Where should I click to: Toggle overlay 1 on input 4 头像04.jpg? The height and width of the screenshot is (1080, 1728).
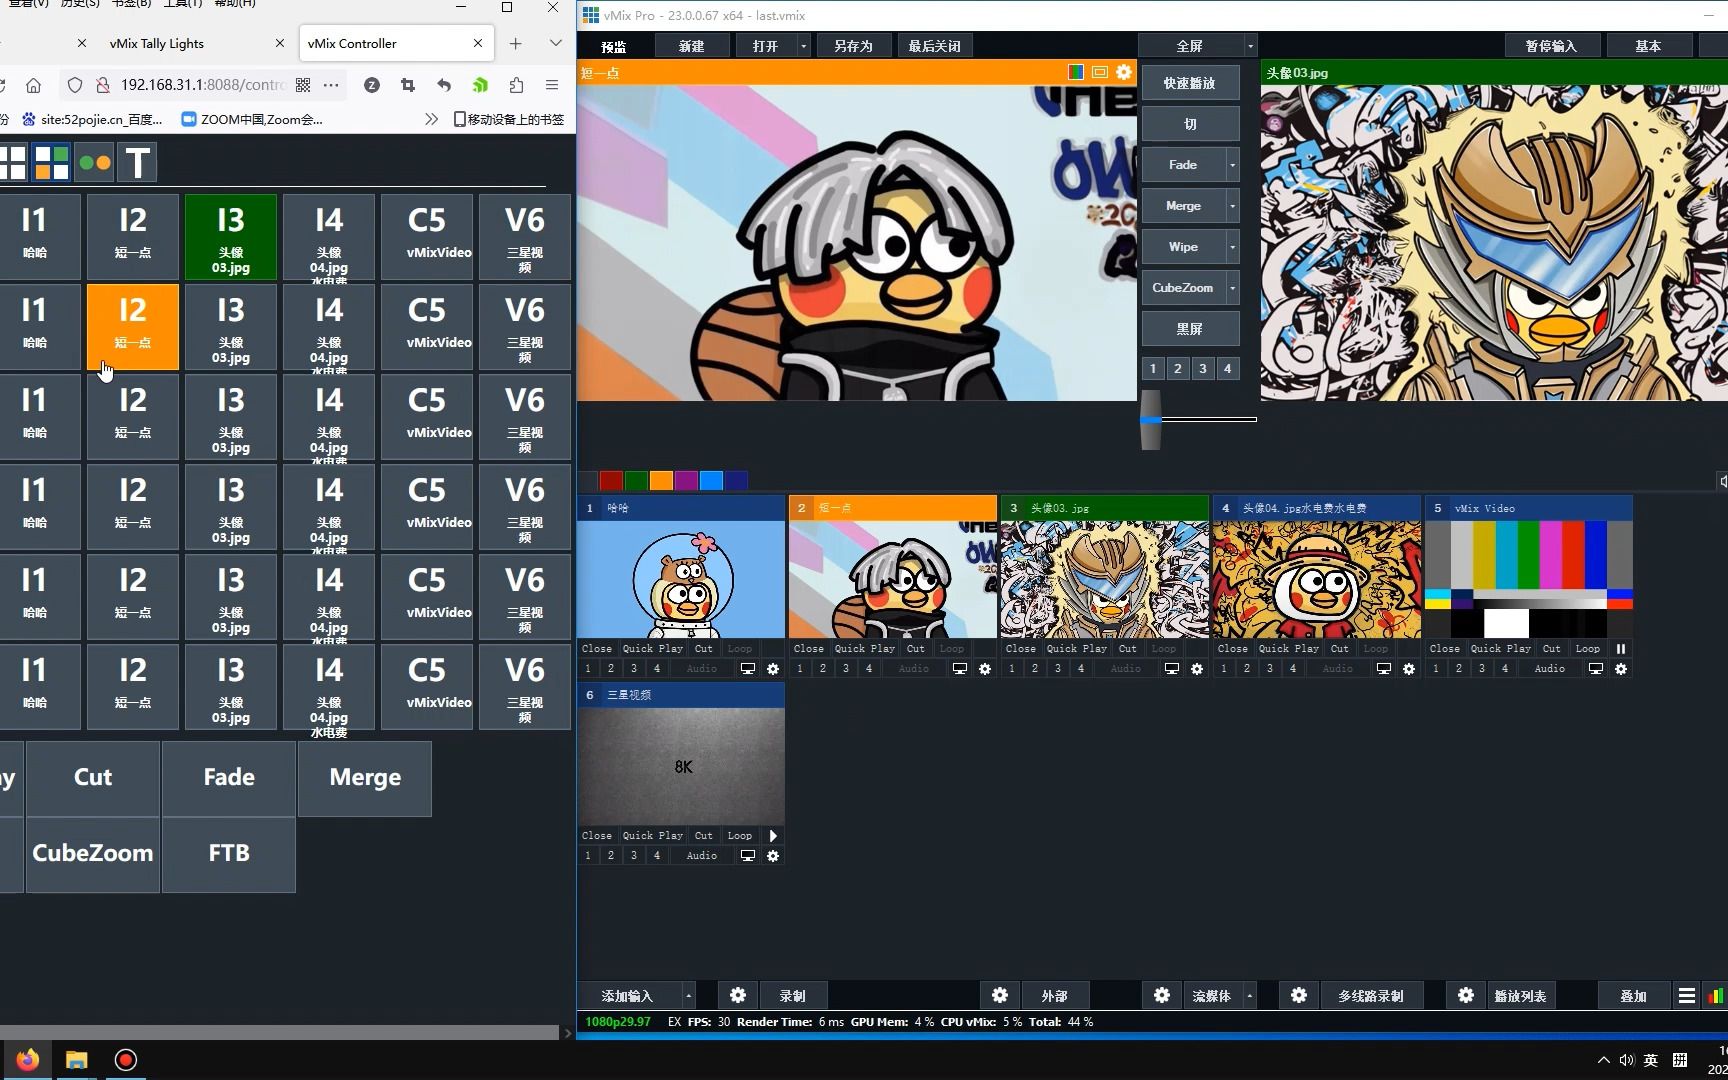click(1224, 669)
